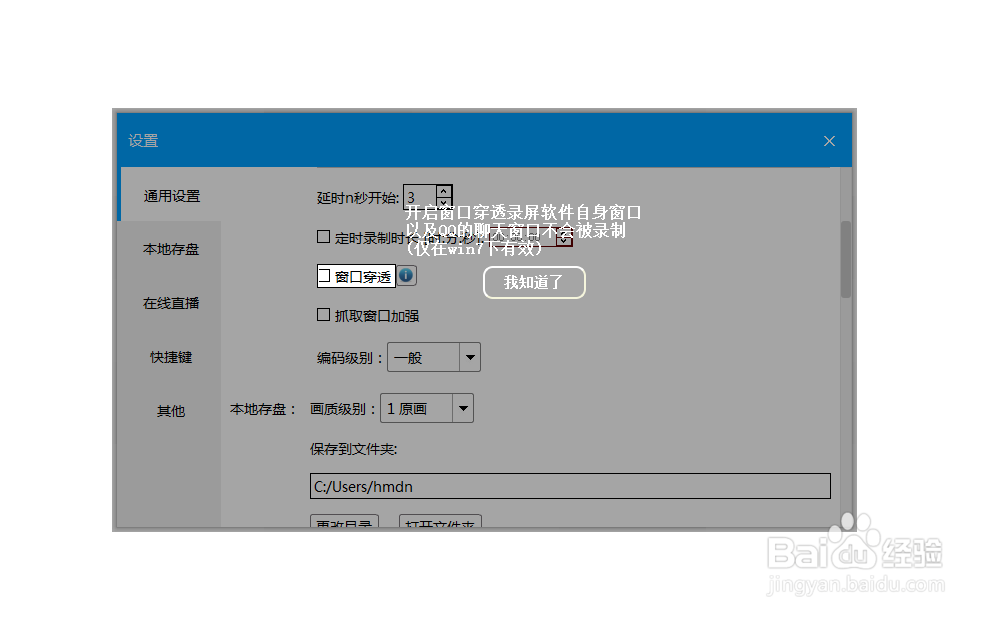Click the 画质级别 label
Image resolution: width=1000 pixels, height=619 pixels.
[x=342, y=409]
